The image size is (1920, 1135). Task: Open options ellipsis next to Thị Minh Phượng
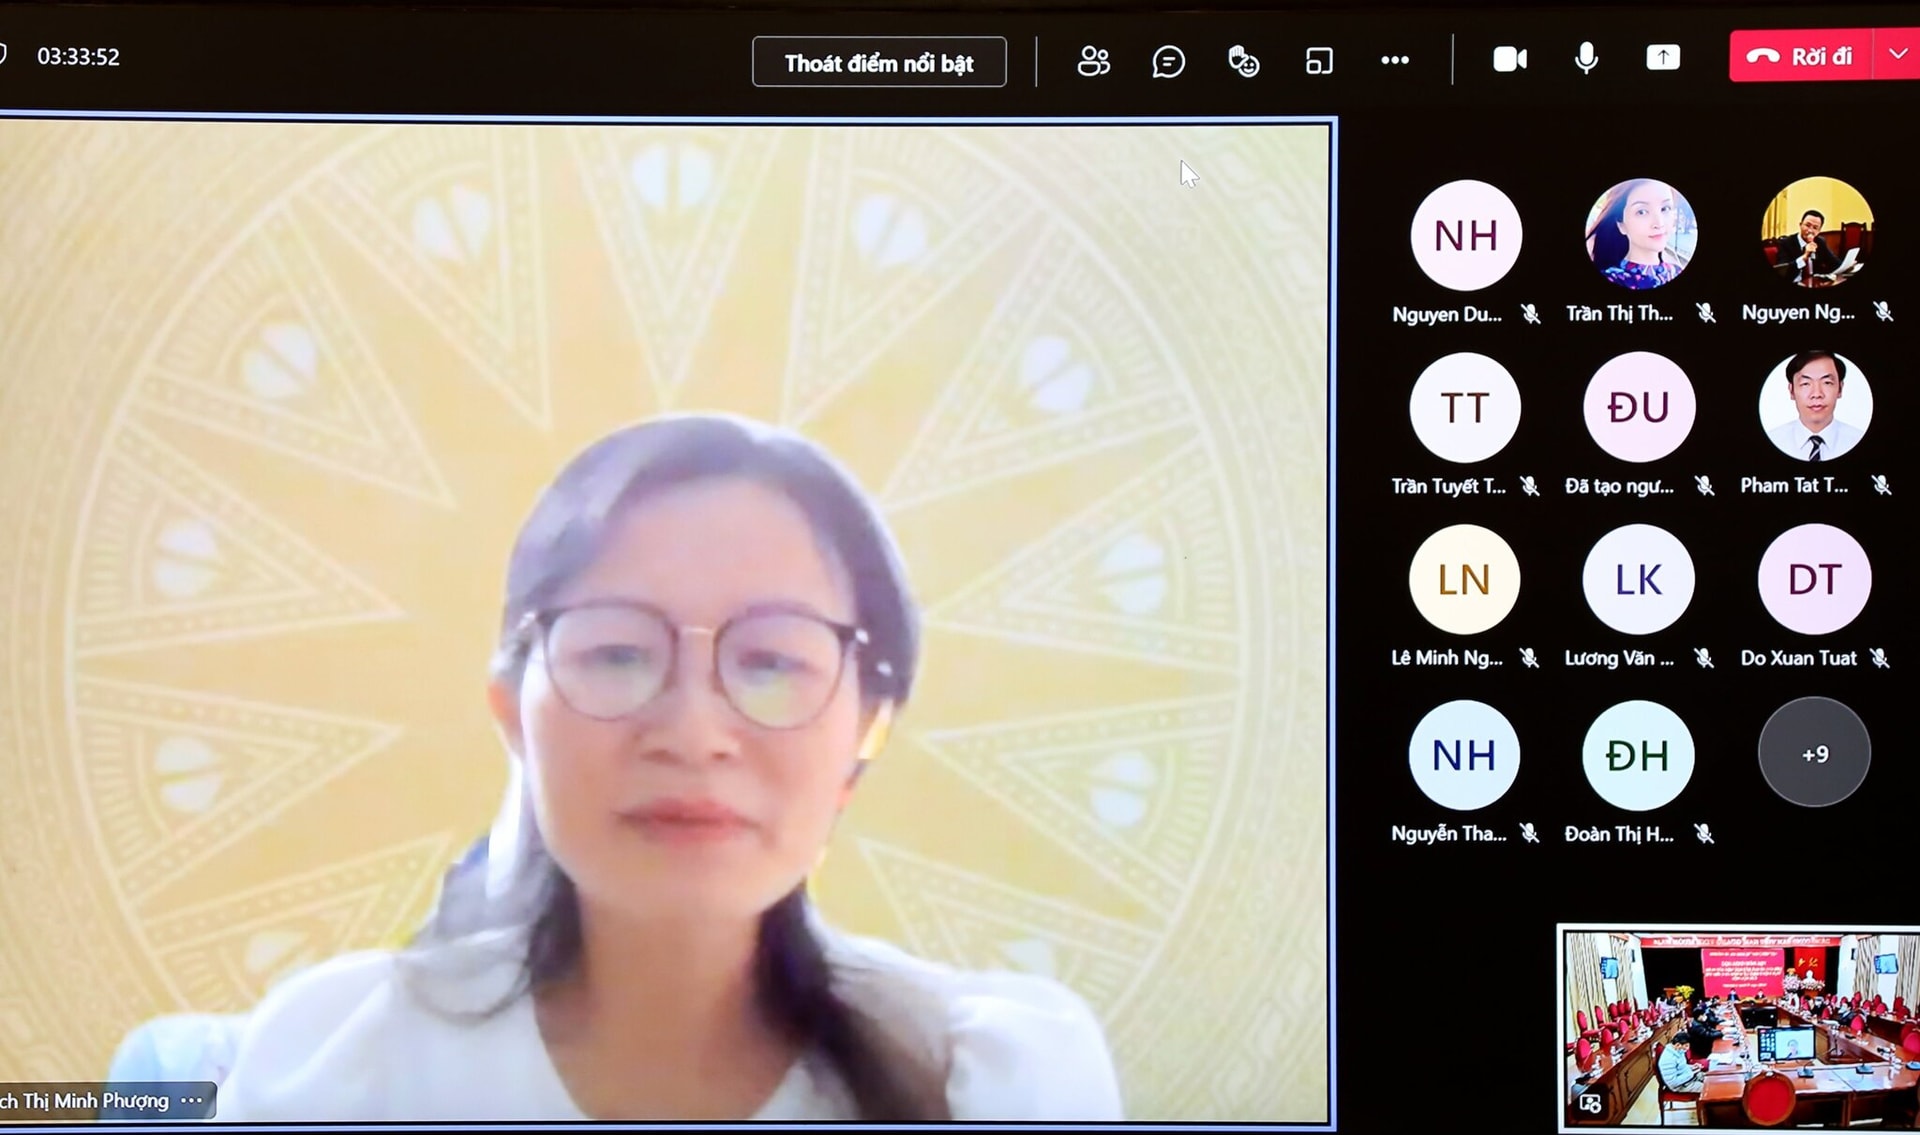(x=192, y=1100)
